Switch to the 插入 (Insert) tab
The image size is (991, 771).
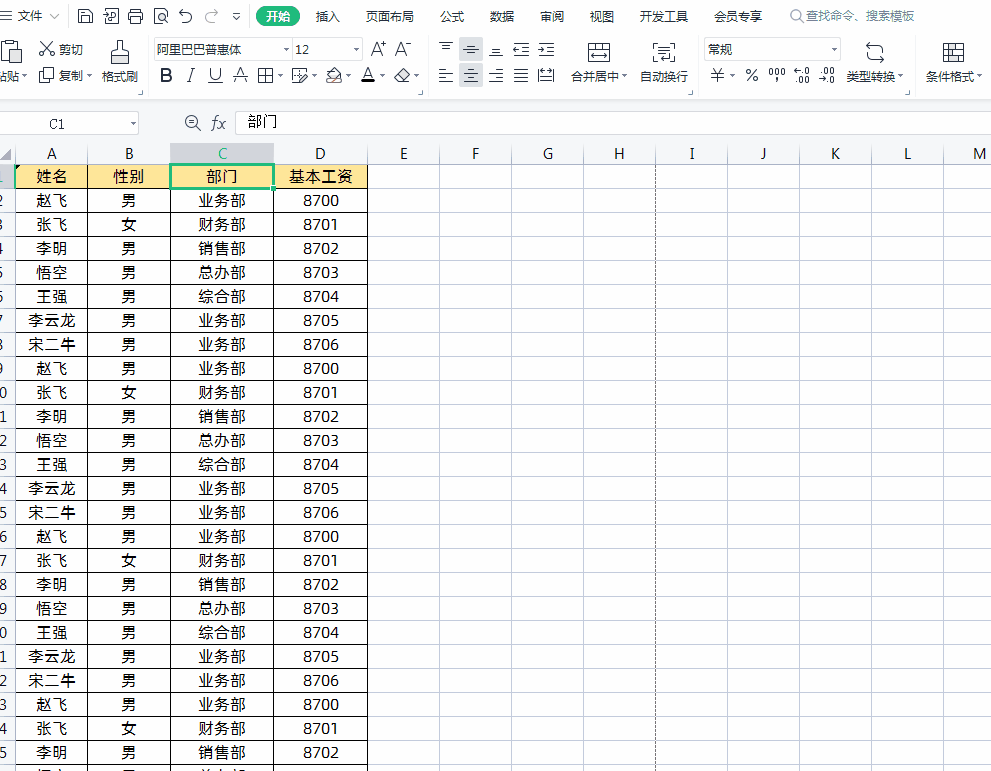pyautogui.click(x=327, y=16)
